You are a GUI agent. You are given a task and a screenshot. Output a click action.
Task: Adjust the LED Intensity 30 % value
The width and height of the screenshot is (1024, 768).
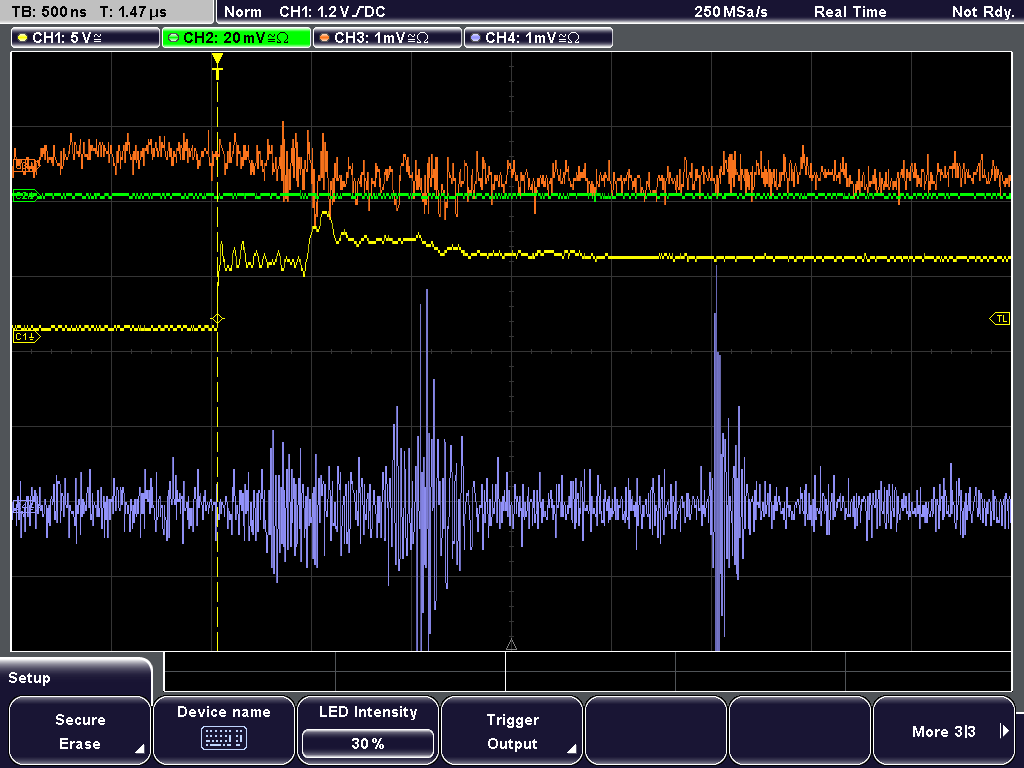[368, 743]
